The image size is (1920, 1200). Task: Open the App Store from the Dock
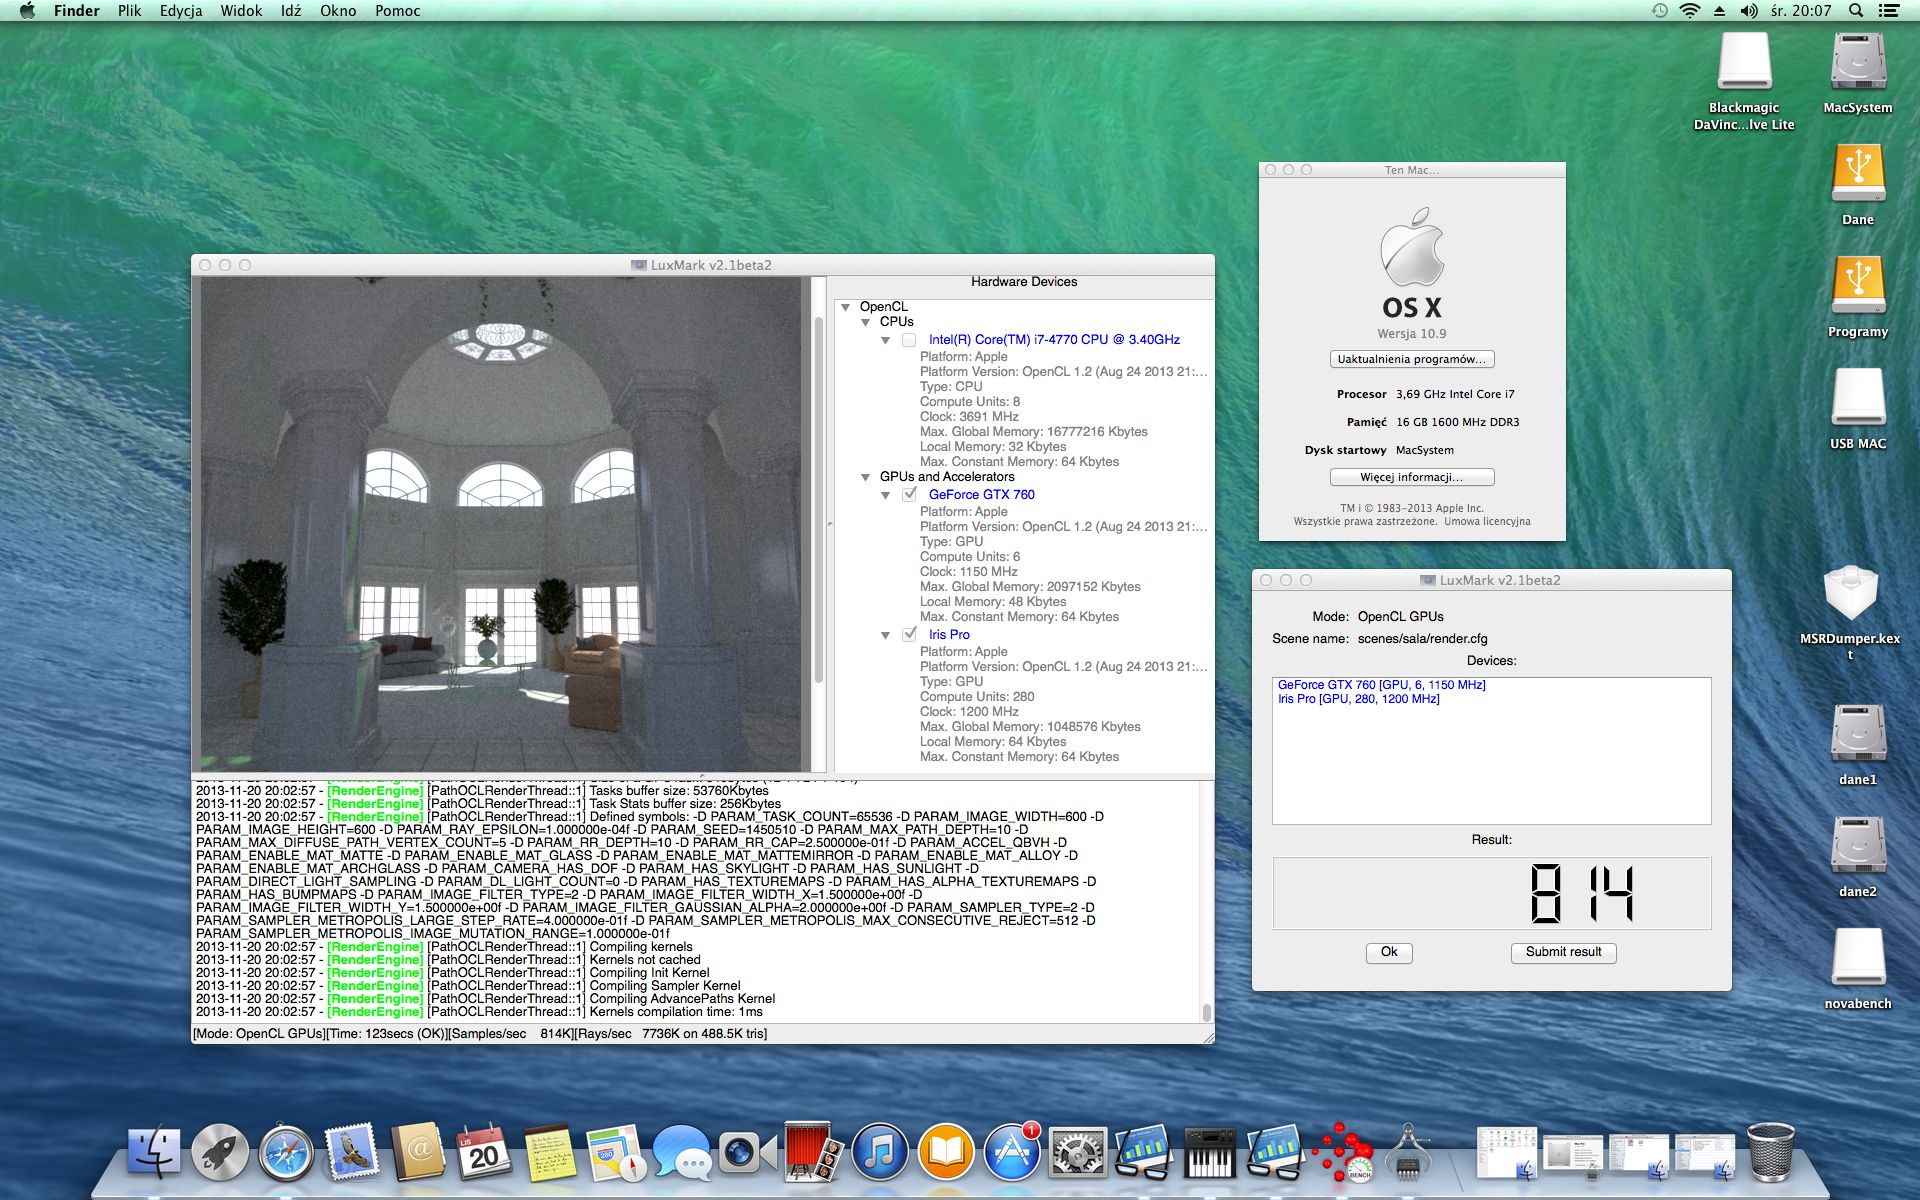(x=1011, y=1152)
